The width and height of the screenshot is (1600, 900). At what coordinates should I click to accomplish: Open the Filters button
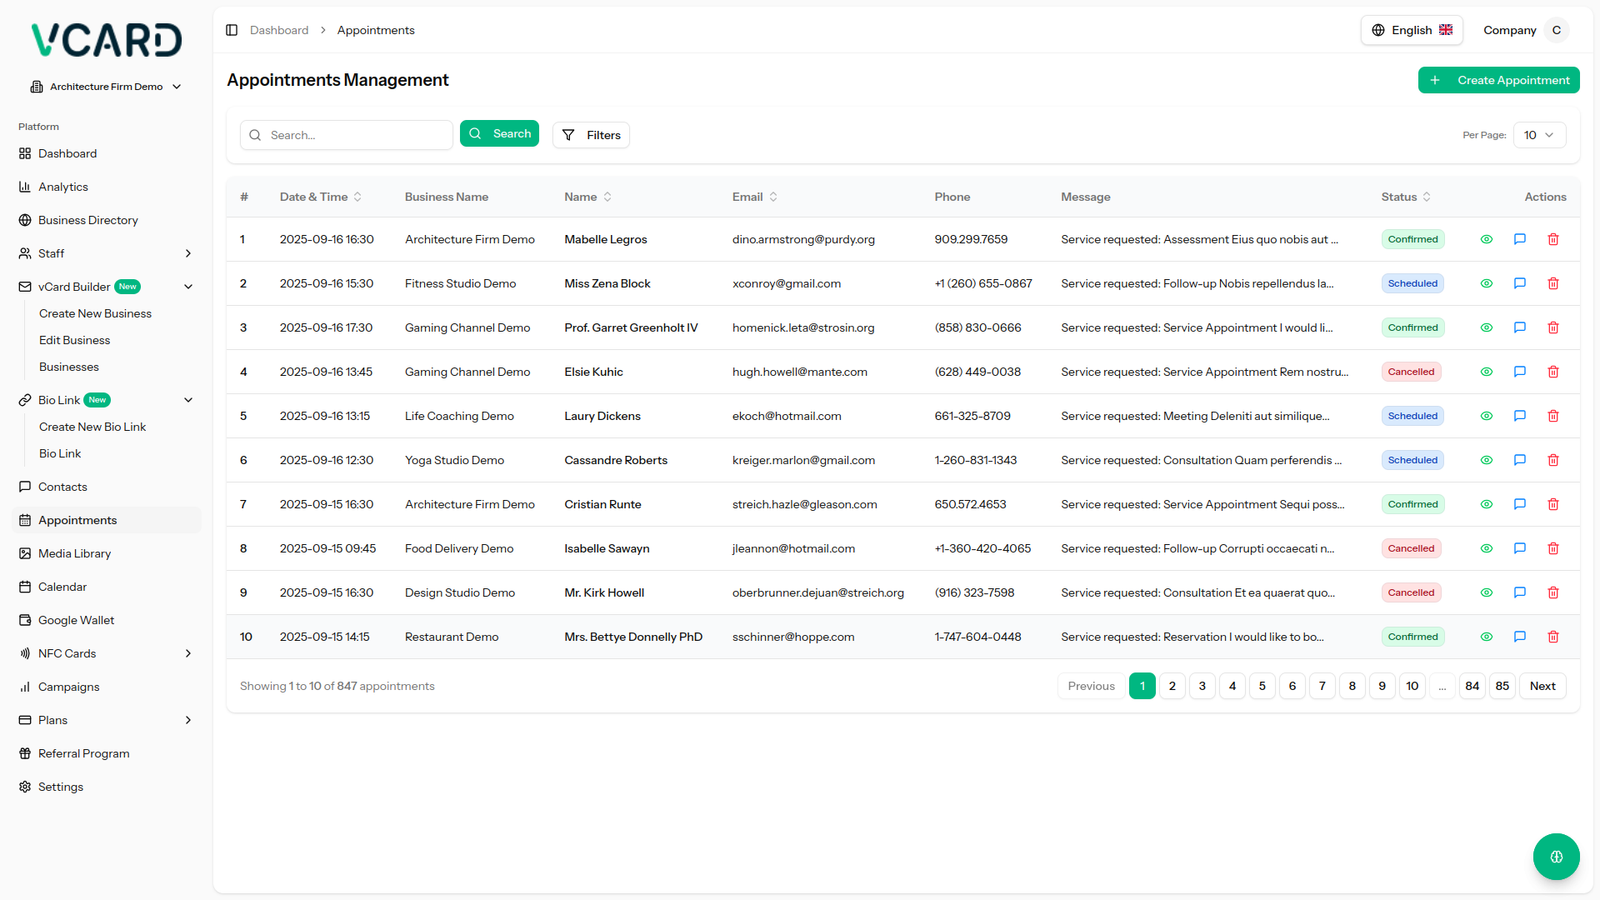591,135
